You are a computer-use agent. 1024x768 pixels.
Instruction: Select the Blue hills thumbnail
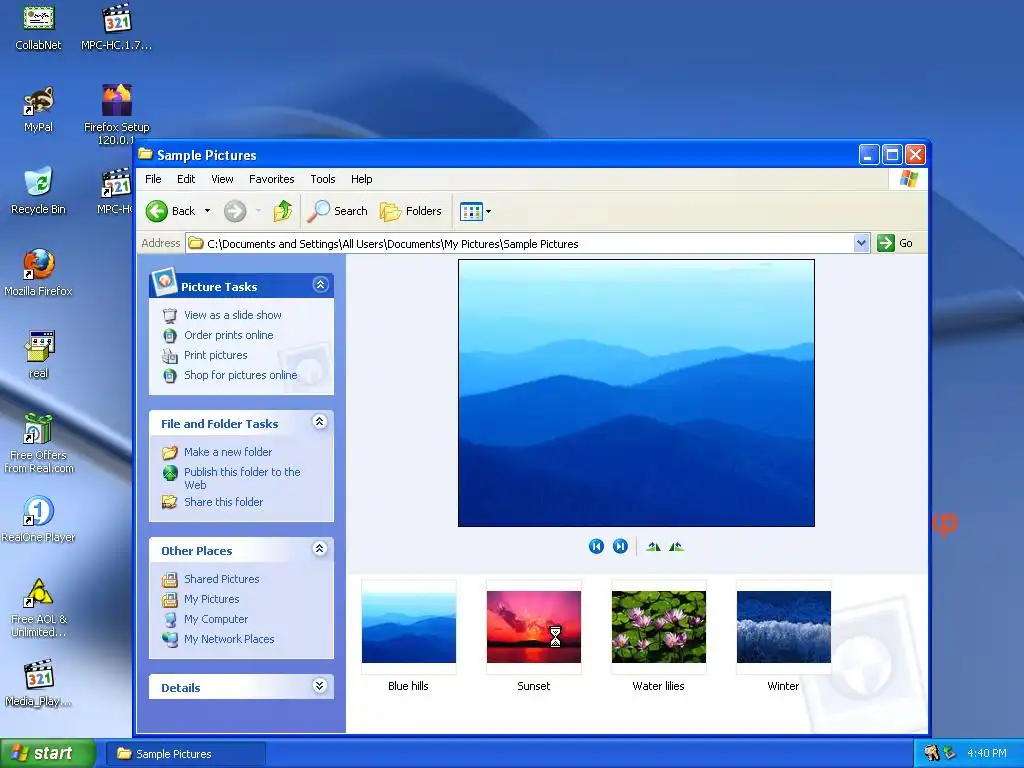click(409, 627)
